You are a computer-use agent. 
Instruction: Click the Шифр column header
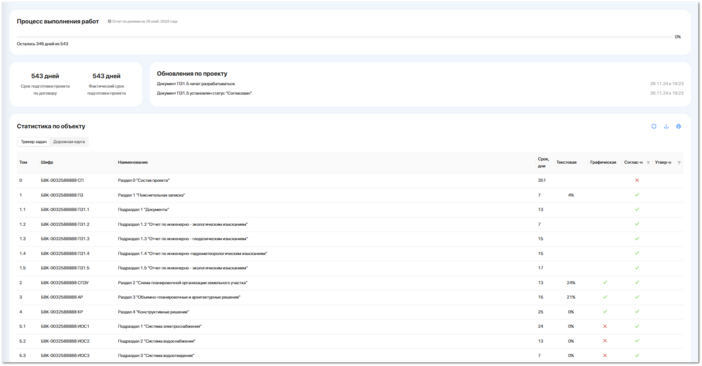(47, 162)
